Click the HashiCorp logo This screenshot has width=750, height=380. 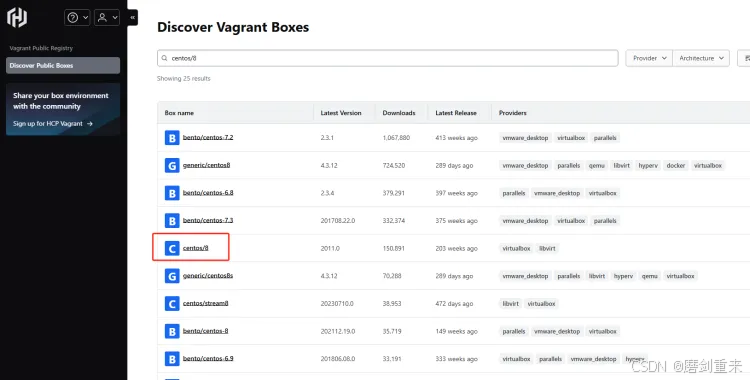point(17,17)
